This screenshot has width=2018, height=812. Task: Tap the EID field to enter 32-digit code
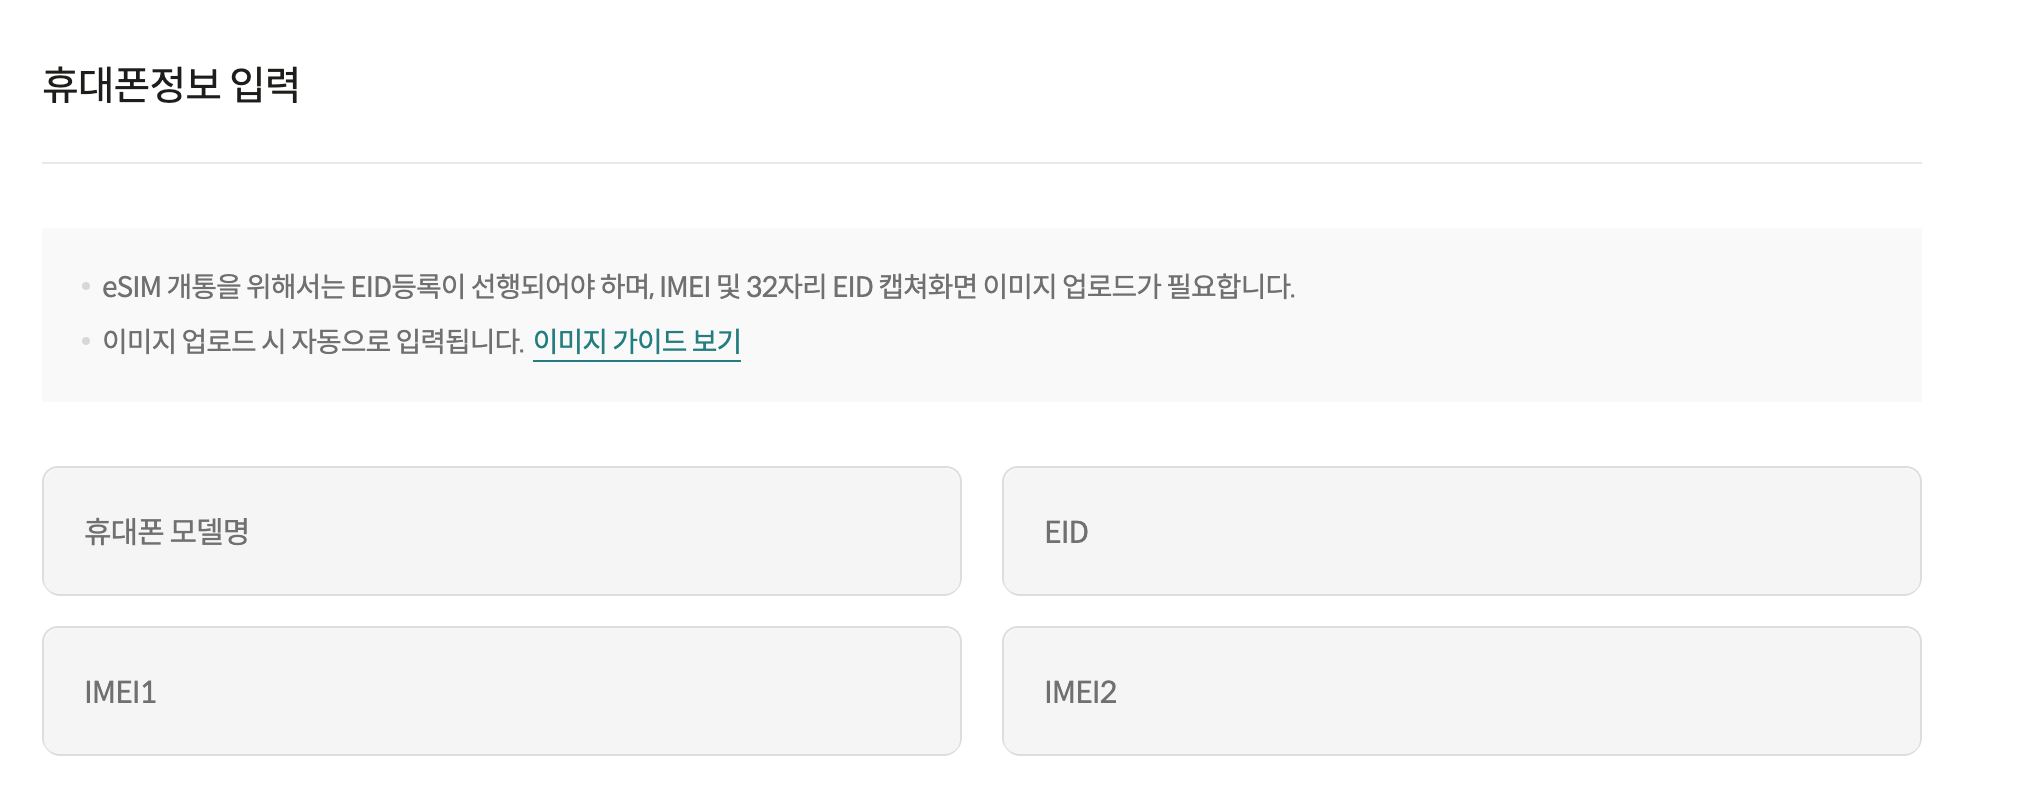pyautogui.click(x=1462, y=531)
